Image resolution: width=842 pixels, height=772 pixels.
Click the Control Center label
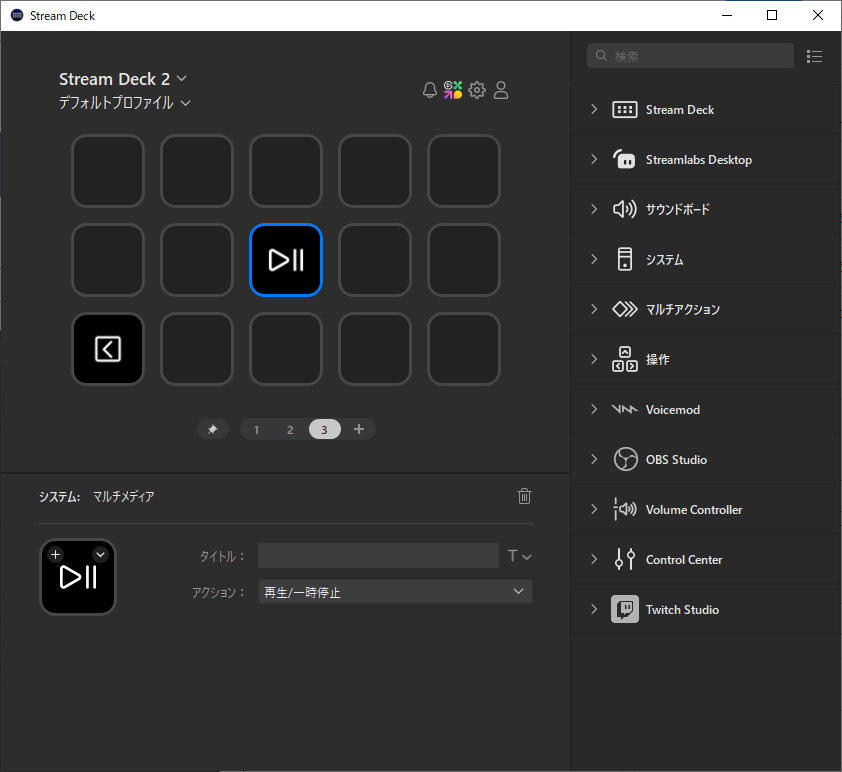pos(684,559)
